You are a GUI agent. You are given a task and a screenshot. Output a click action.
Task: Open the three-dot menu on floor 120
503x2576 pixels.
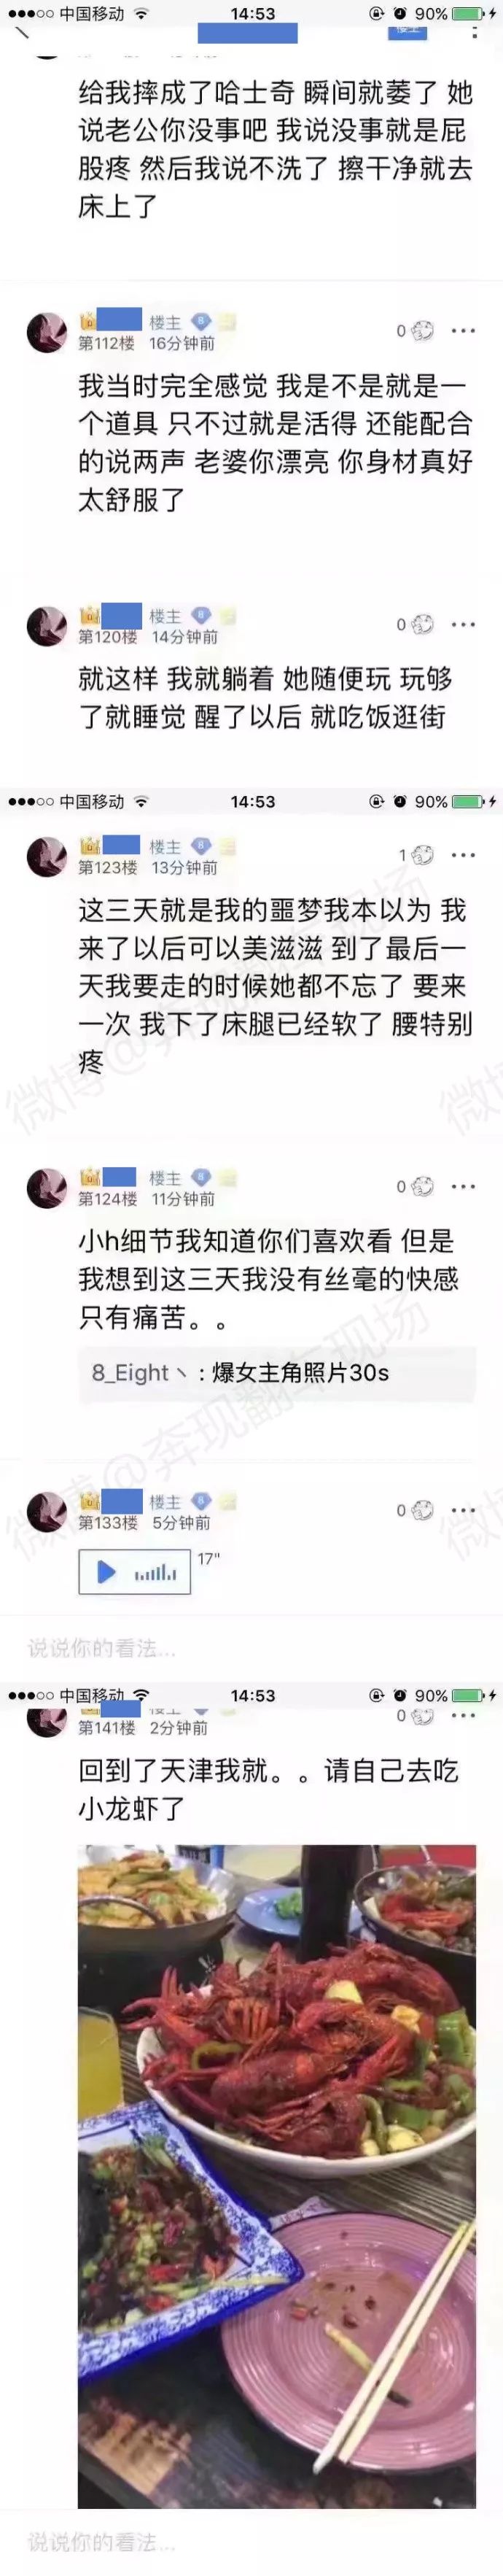point(463,625)
